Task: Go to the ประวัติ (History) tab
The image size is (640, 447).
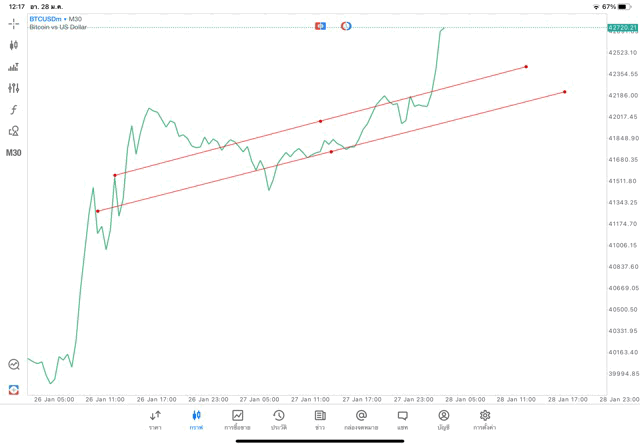Action: pyautogui.click(x=279, y=420)
